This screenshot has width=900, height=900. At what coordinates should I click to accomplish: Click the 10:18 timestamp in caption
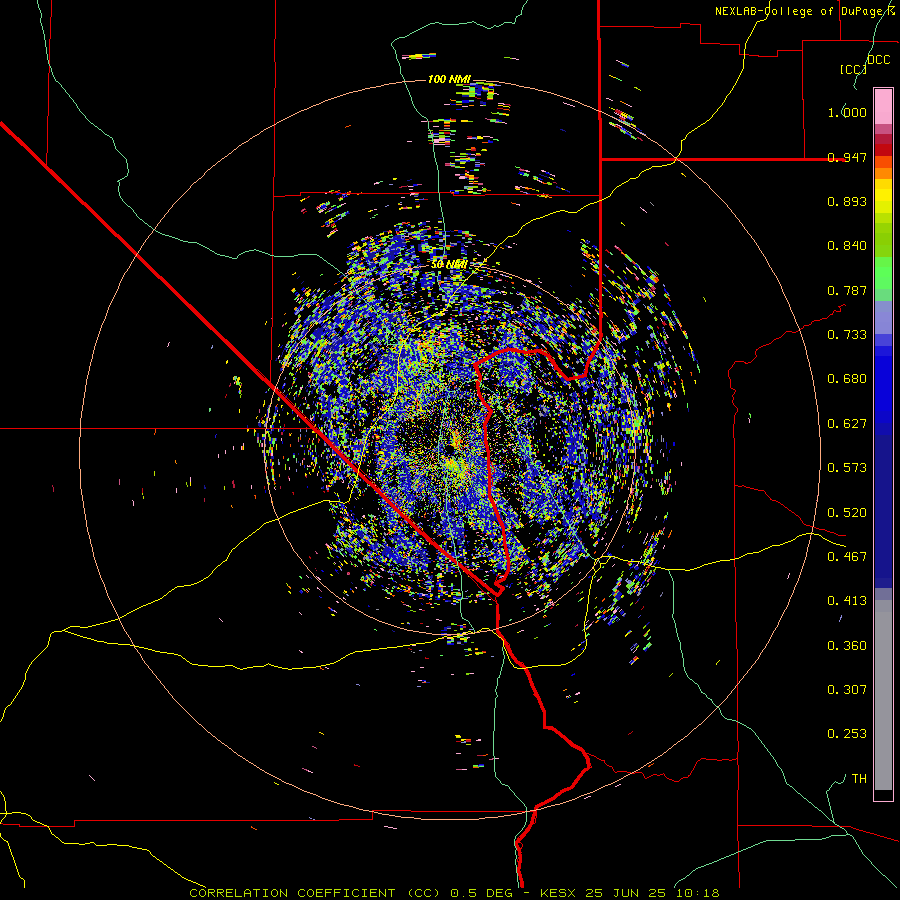(x=697, y=893)
